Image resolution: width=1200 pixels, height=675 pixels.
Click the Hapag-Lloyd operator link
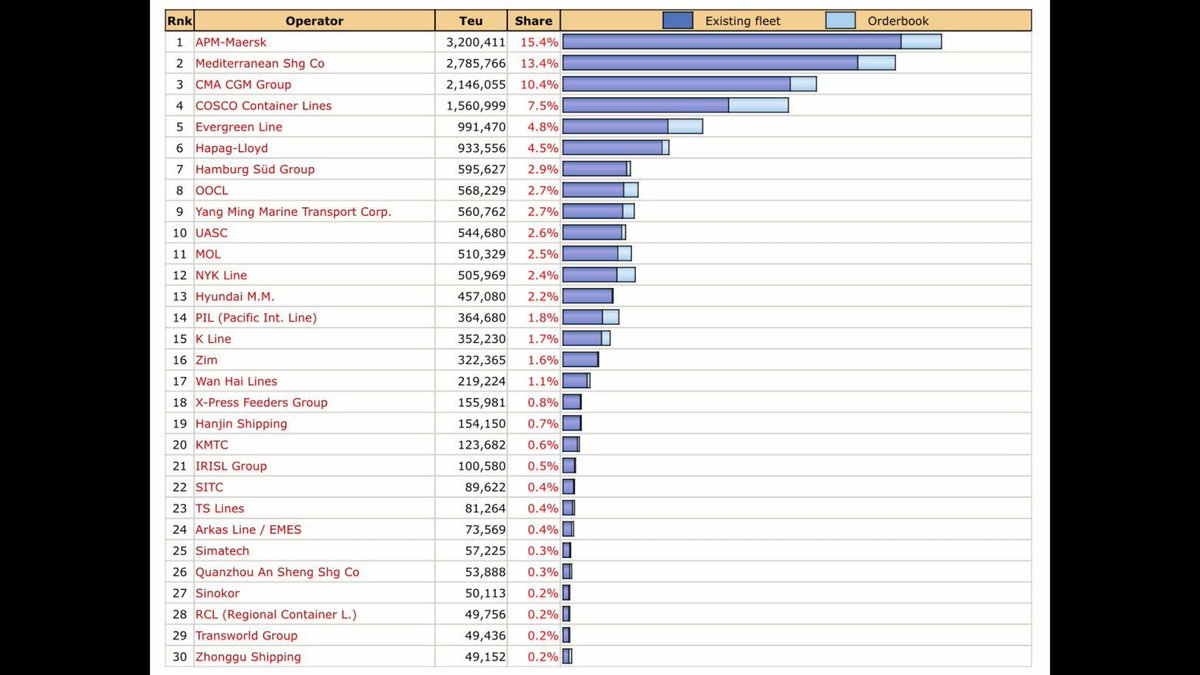(x=231, y=148)
